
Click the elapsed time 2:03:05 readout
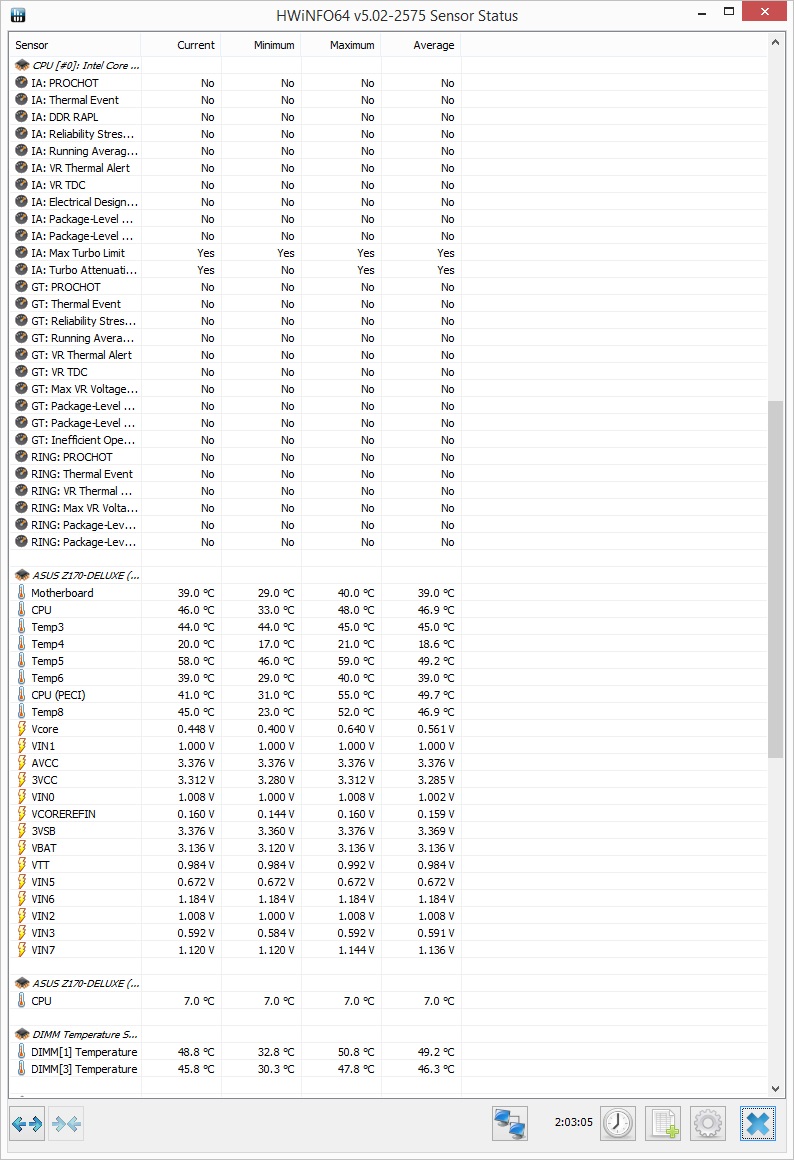tap(573, 1122)
